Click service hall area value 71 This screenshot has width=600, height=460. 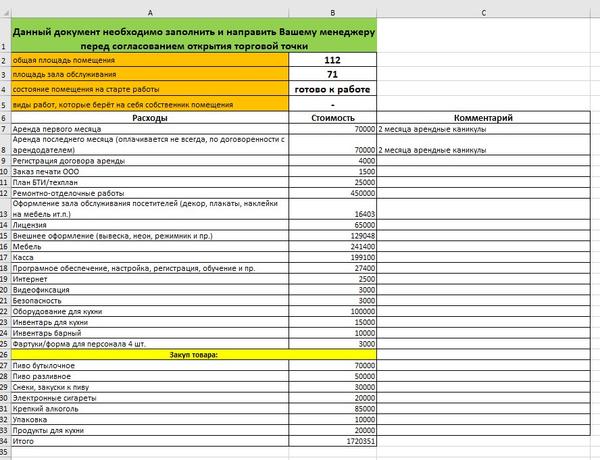333,74
